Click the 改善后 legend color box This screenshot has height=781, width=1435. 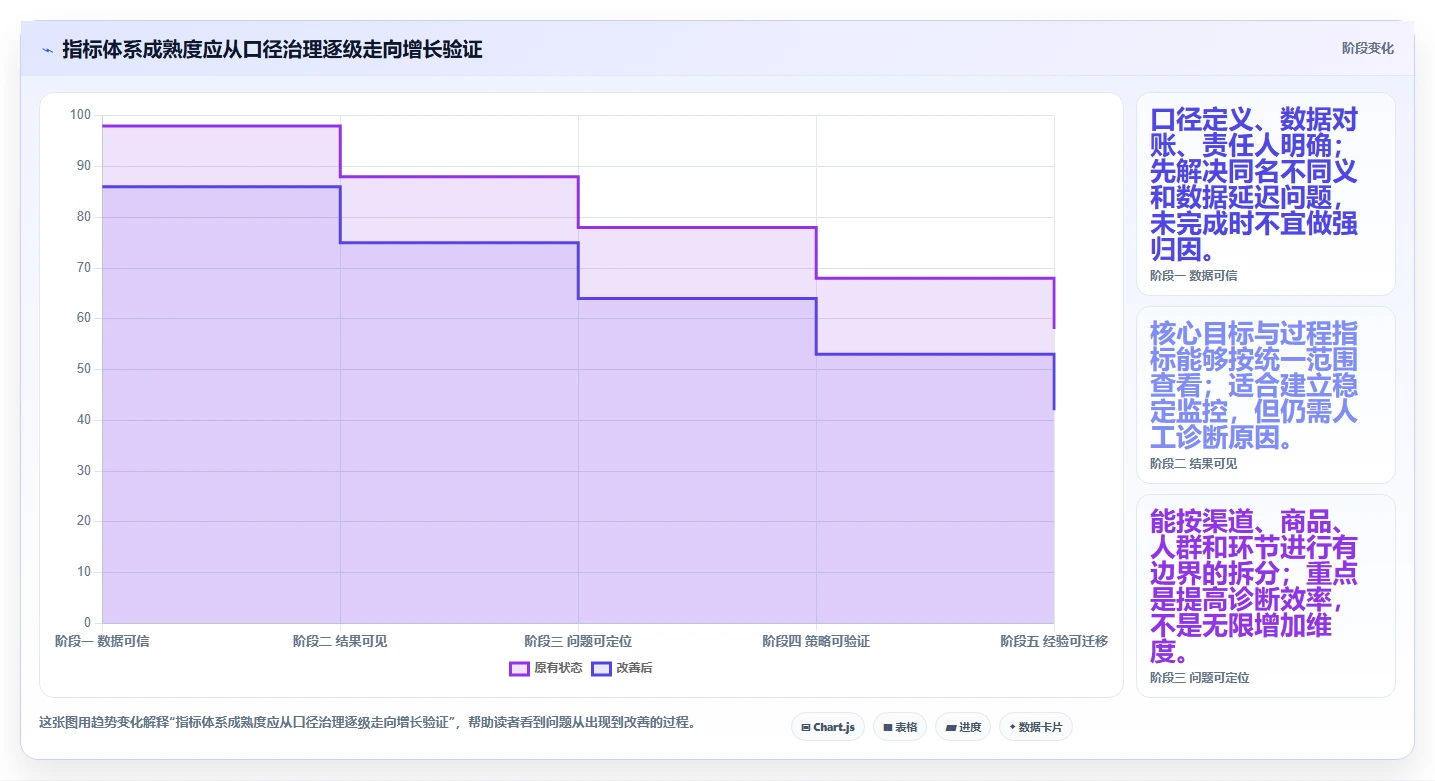click(x=601, y=668)
